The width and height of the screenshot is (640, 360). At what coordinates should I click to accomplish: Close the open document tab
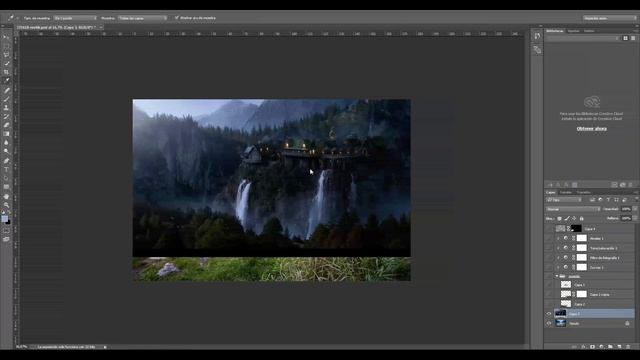100,27
